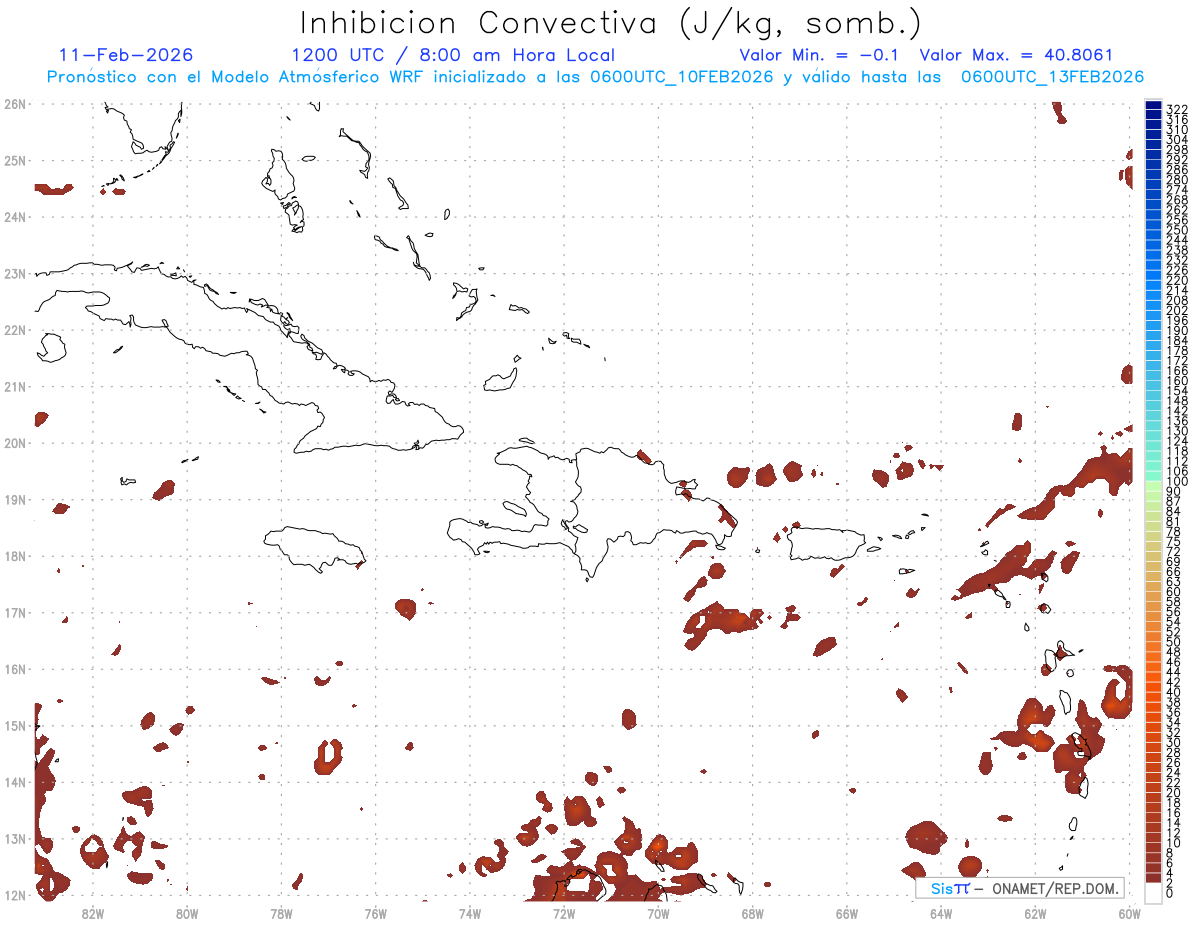This screenshot has width=1200, height=927.
Task: Click the "26N" latitude label
Action: click(x=15, y=104)
